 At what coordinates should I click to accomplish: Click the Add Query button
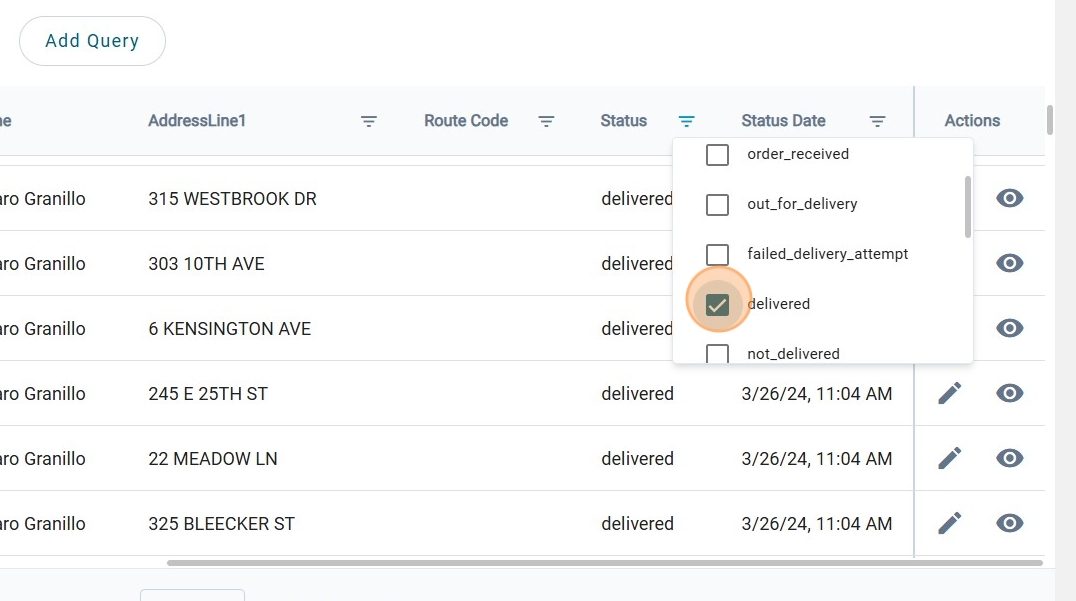coord(92,41)
